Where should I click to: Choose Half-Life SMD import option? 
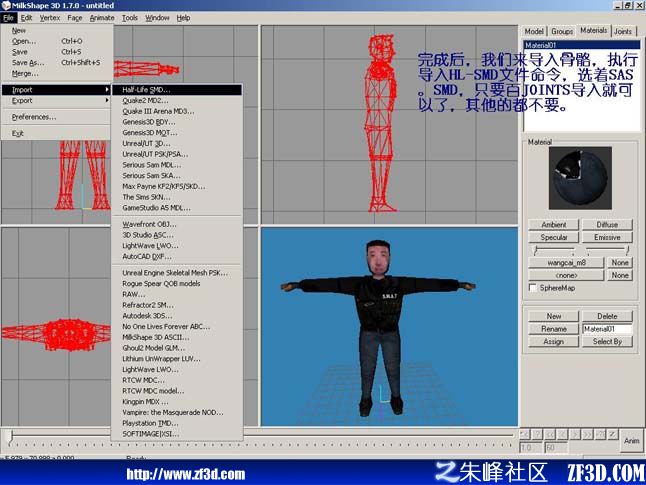(177, 89)
